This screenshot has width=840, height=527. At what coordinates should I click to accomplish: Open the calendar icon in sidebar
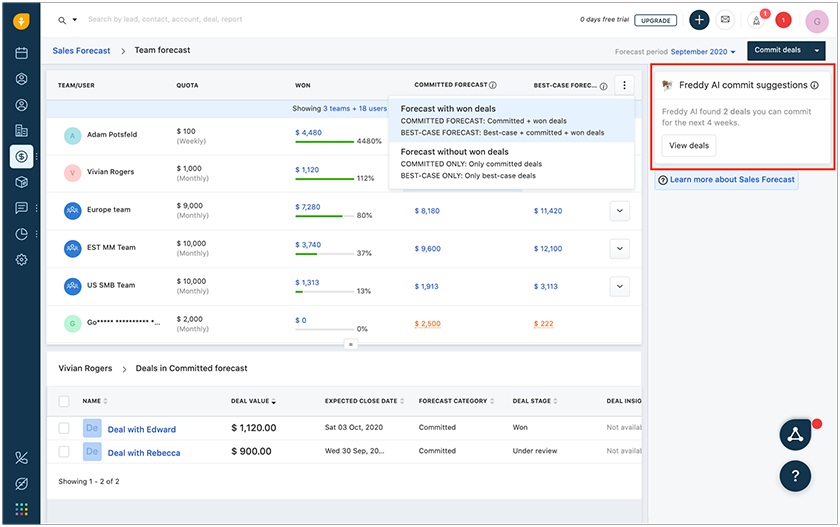point(21,53)
